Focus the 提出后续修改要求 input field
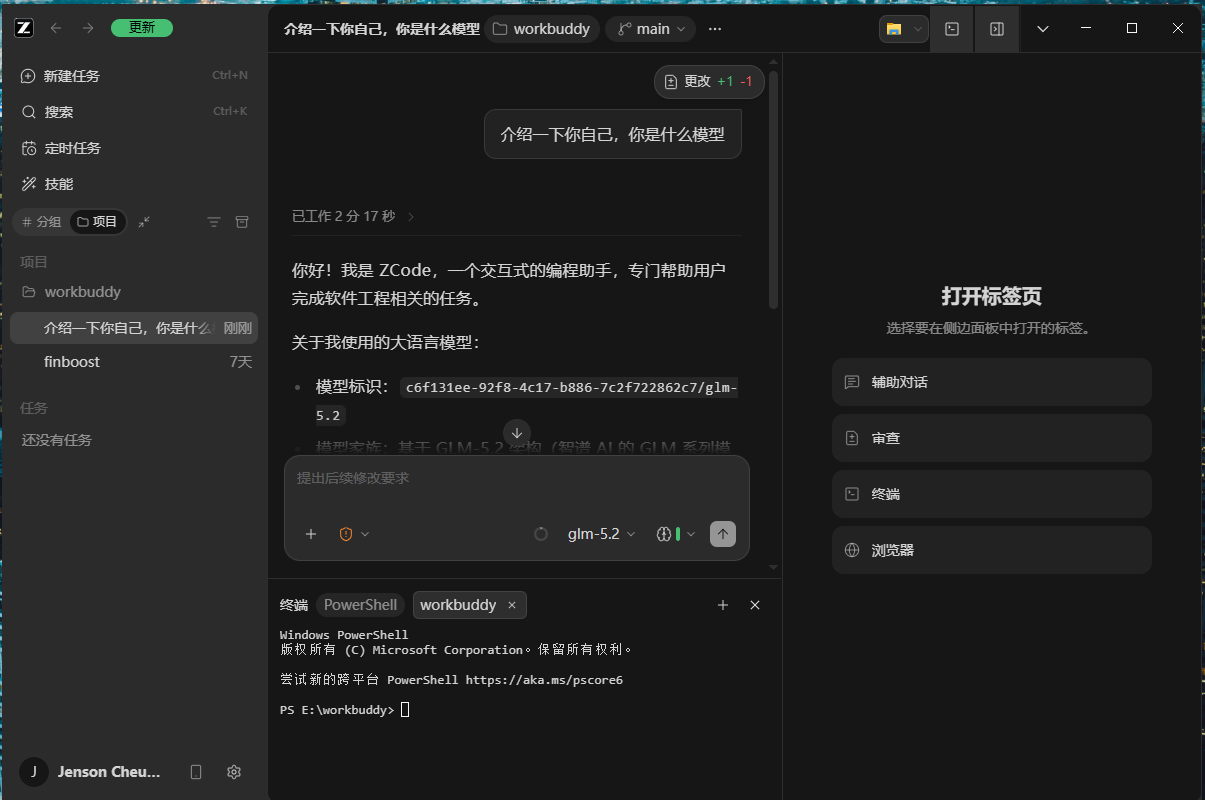The width and height of the screenshot is (1205, 800). (x=517, y=479)
